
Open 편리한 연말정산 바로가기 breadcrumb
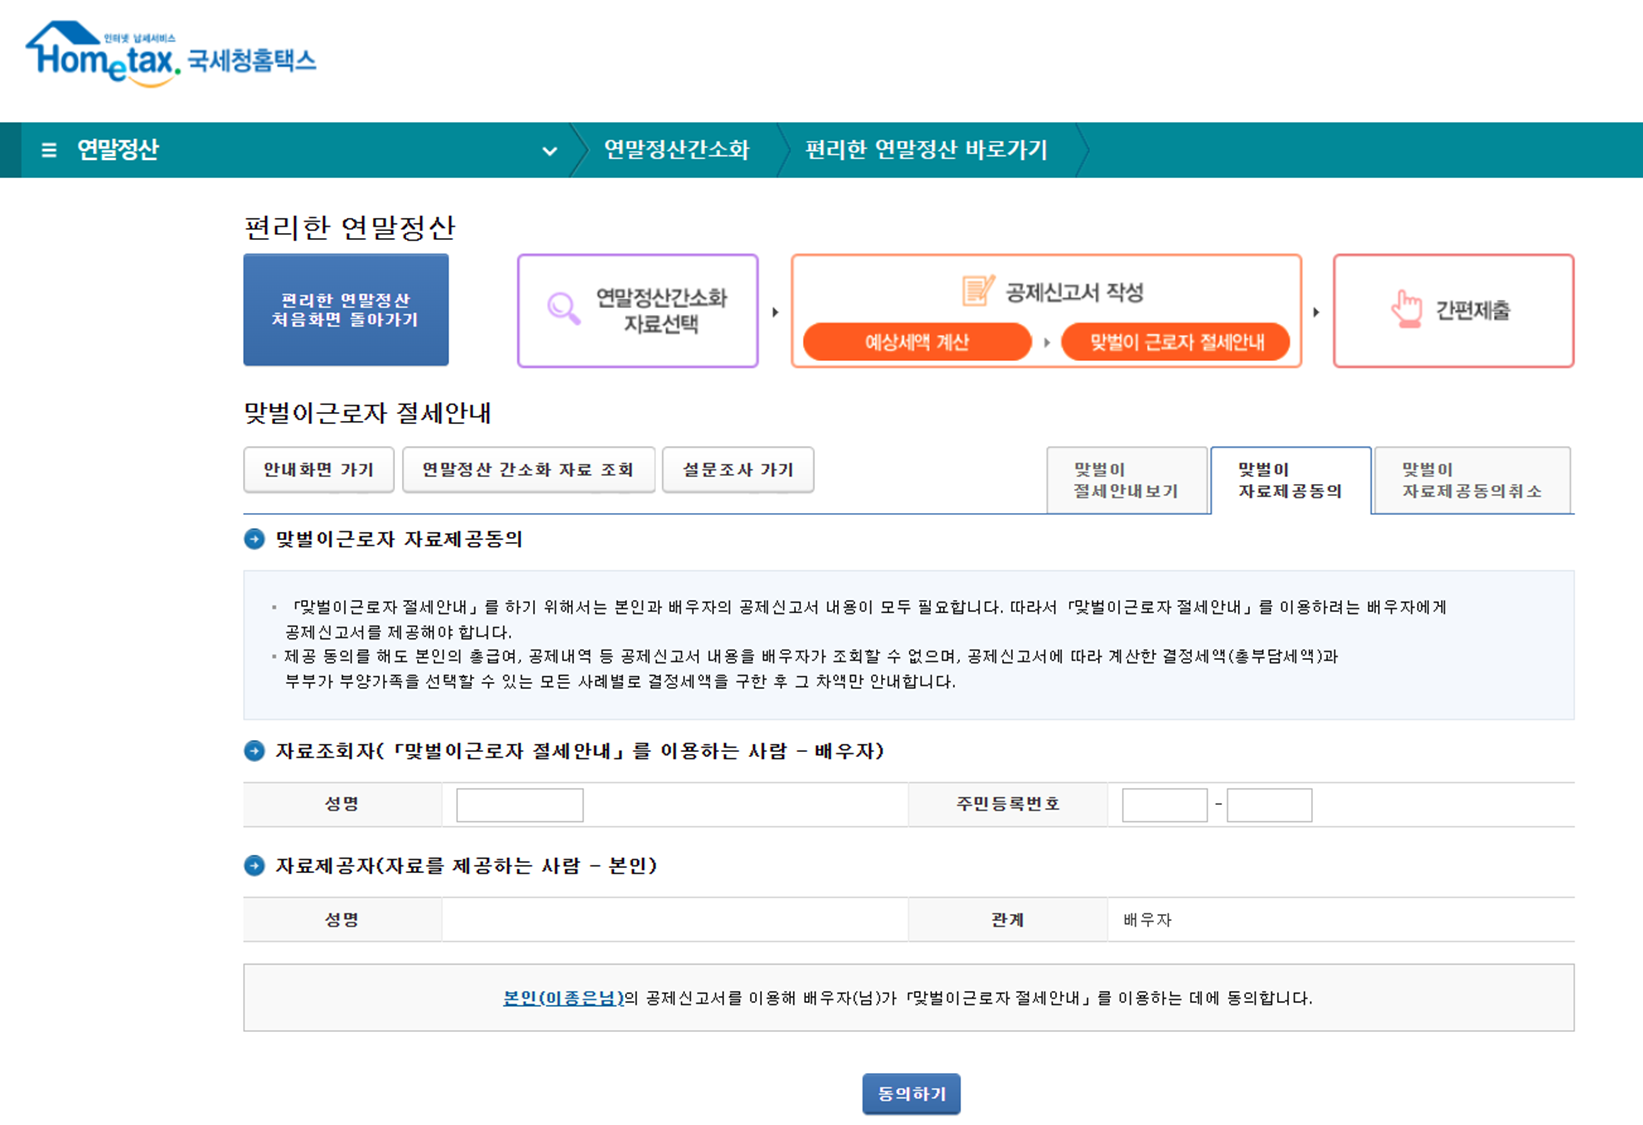[926, 150]
